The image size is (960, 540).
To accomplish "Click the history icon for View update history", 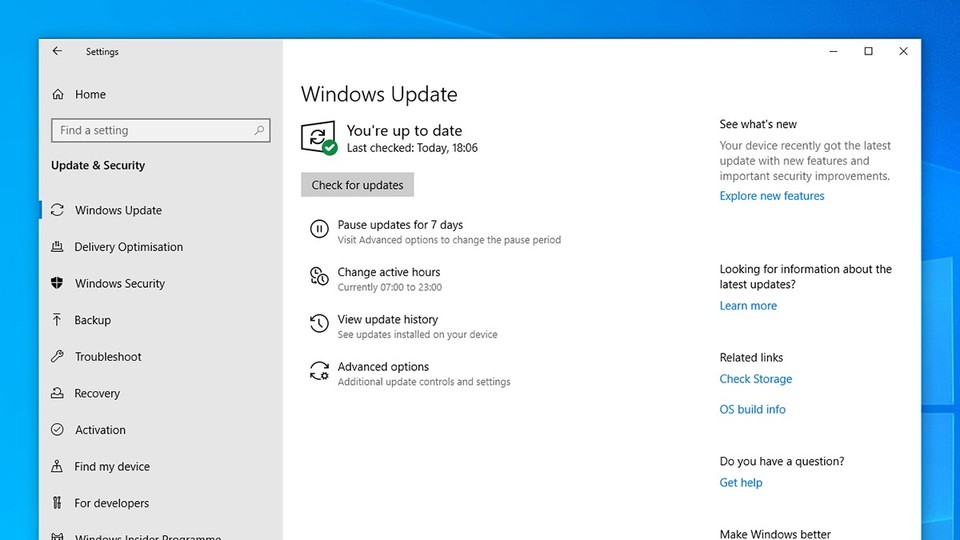I will [319, 323].
